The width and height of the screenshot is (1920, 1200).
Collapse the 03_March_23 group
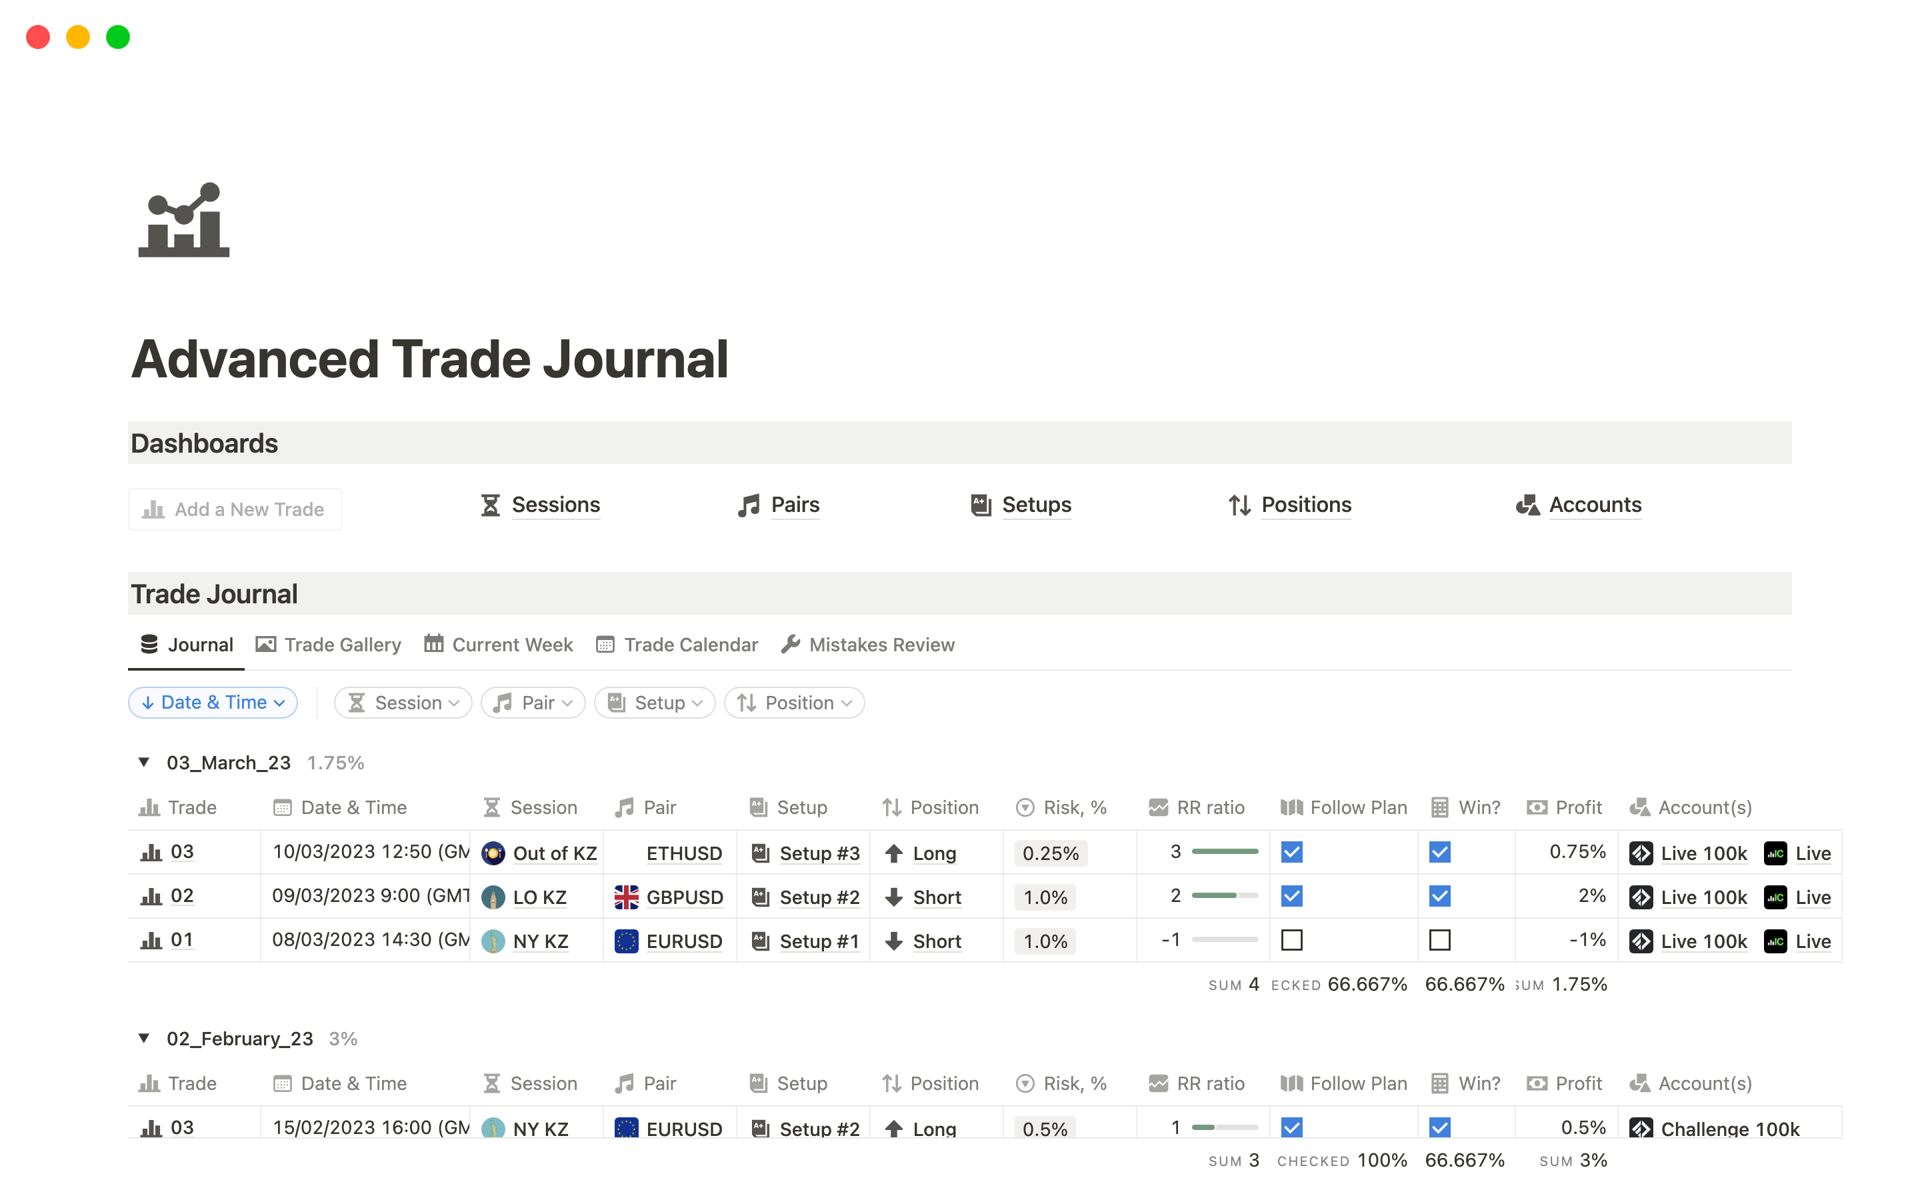coord(143,761)
